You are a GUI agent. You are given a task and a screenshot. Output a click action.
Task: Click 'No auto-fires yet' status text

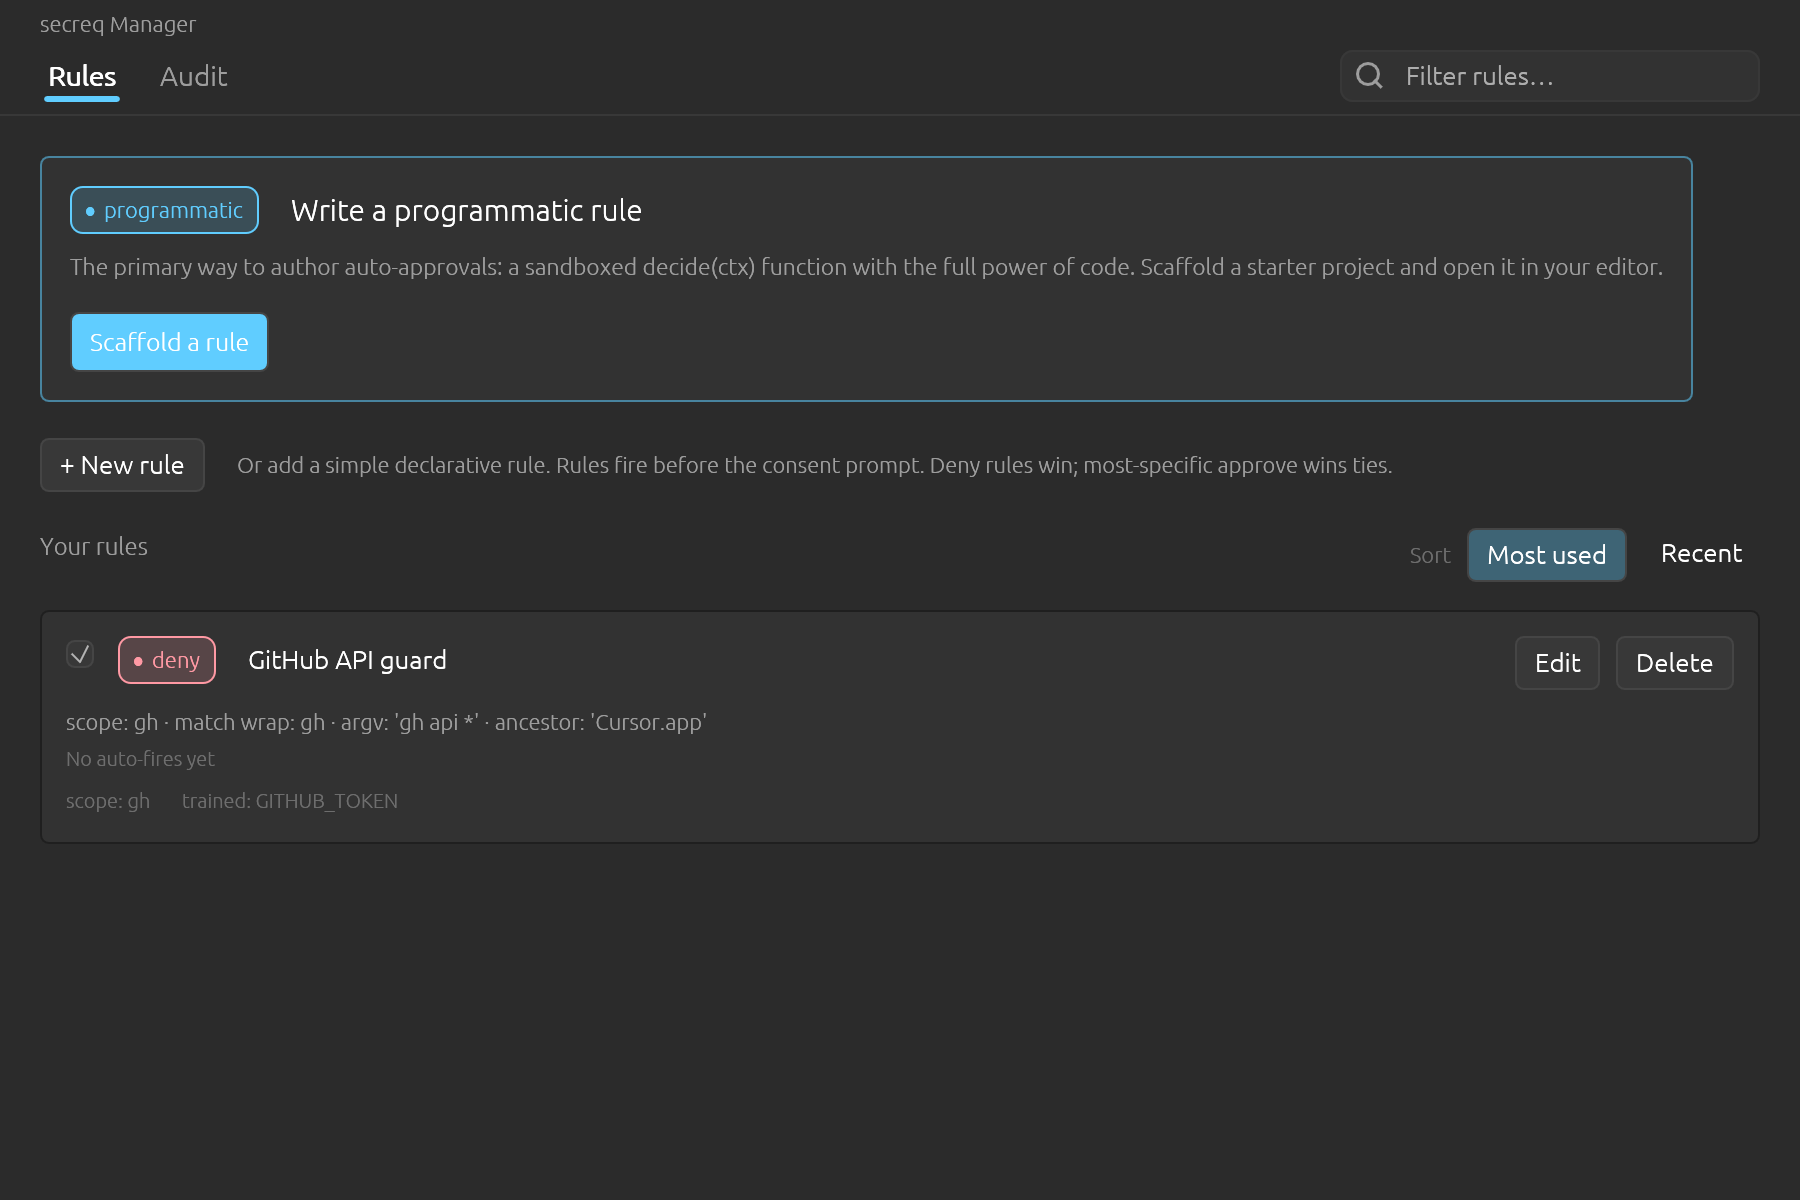[x=140, y=759]
